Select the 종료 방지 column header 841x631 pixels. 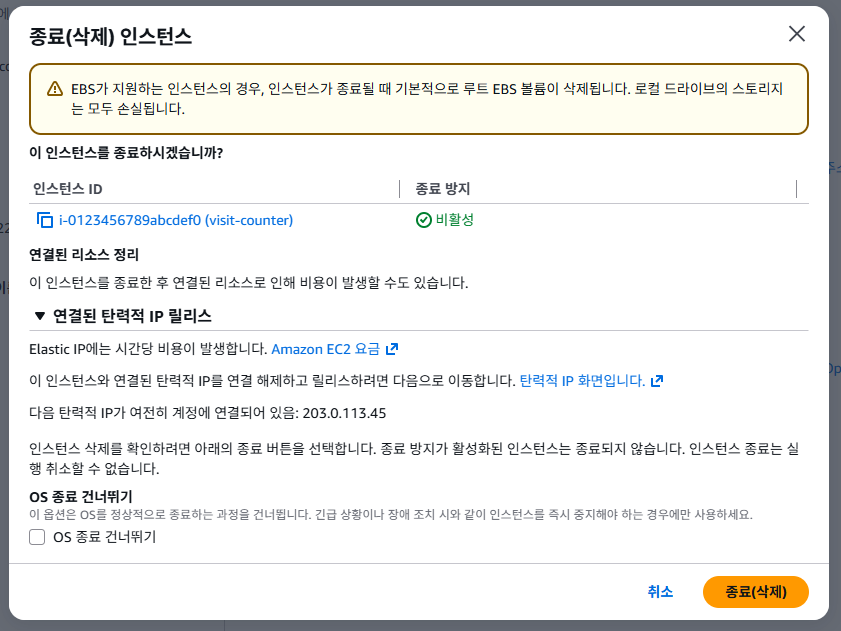(x=443, y=189)
